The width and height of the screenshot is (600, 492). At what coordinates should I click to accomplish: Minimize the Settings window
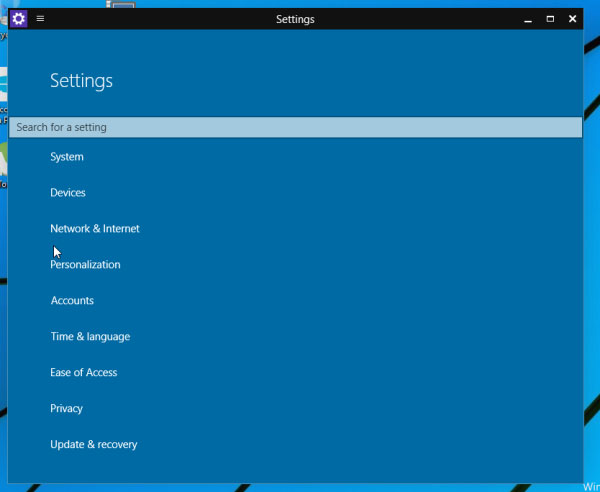point(527,18)
